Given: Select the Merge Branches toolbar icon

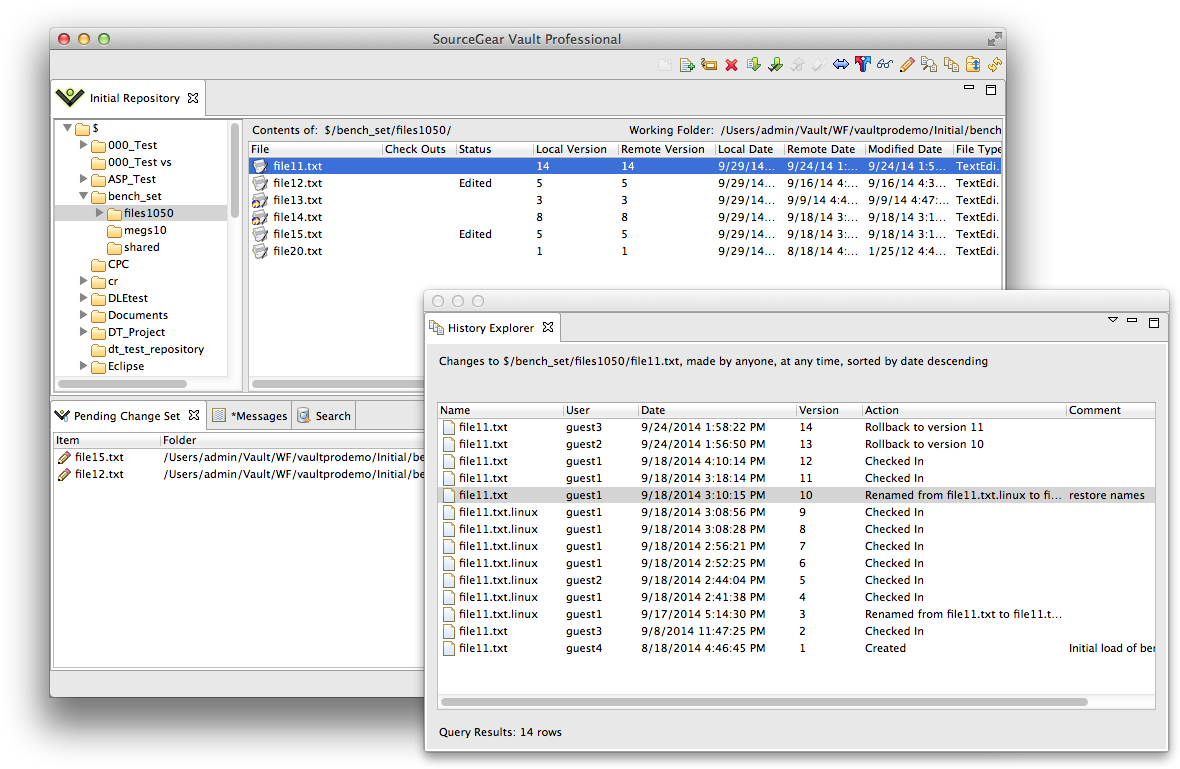Looking at the screenshot, I should 863,64.
